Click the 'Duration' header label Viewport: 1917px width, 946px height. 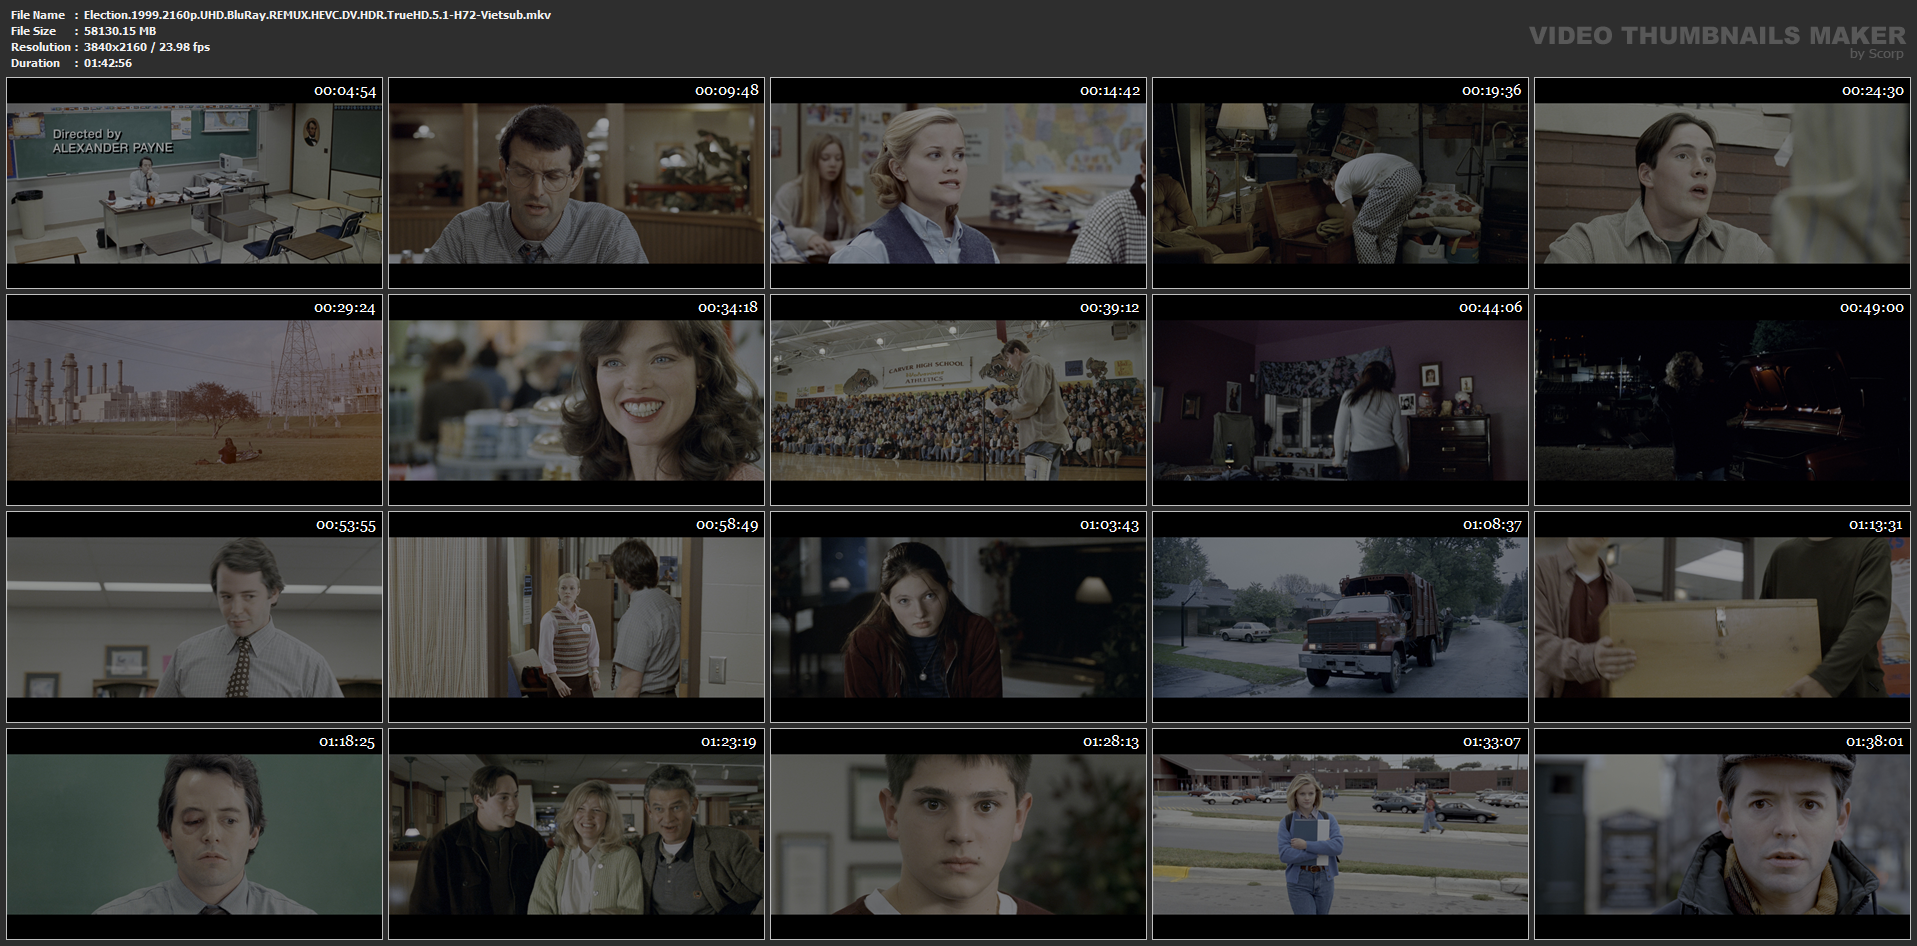click(x=36, y=63)
